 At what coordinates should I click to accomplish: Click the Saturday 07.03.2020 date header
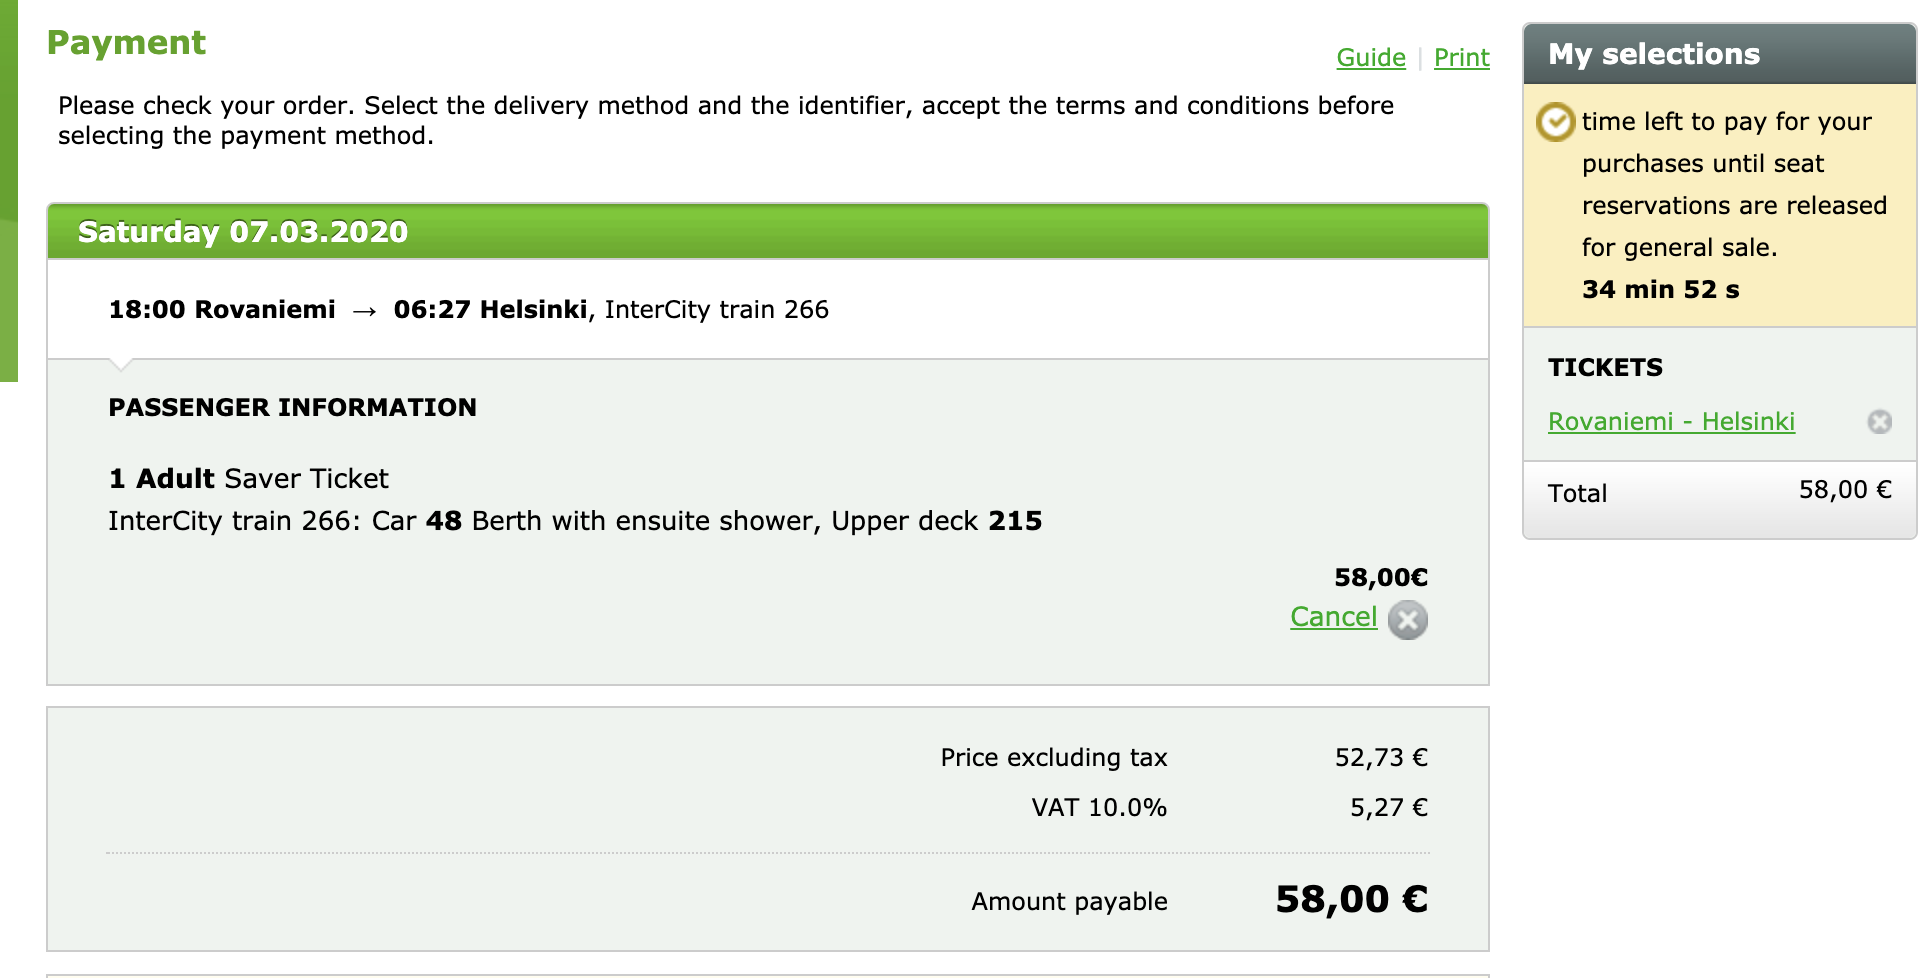[243, 232]
